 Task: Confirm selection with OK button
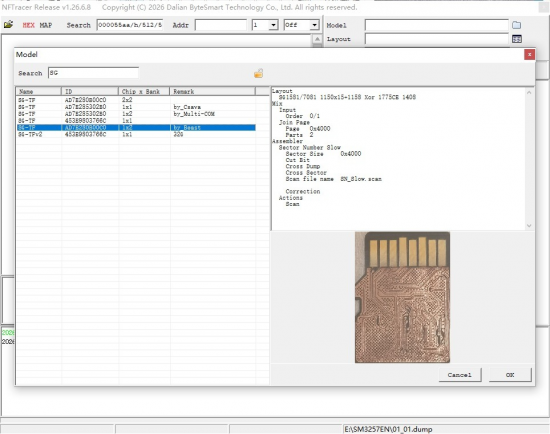[x=510, y=375]
